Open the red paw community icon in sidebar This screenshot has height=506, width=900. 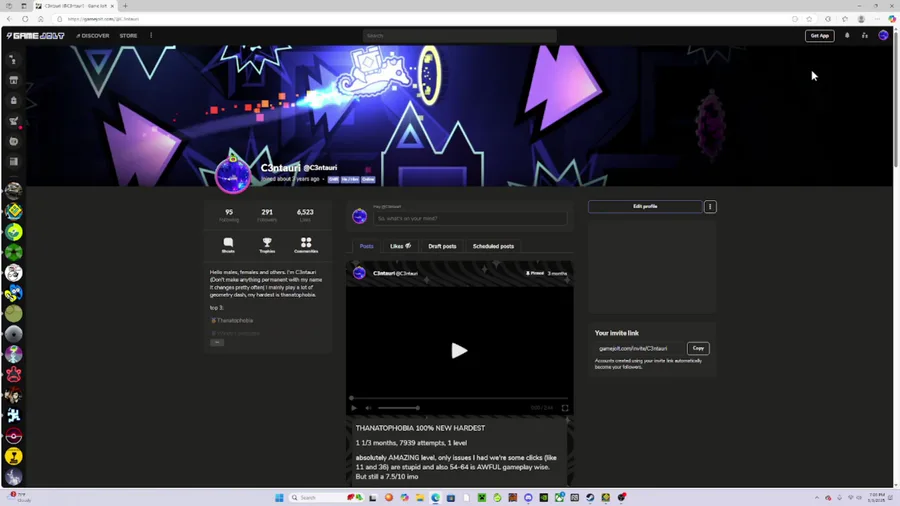tap(14, 375)
